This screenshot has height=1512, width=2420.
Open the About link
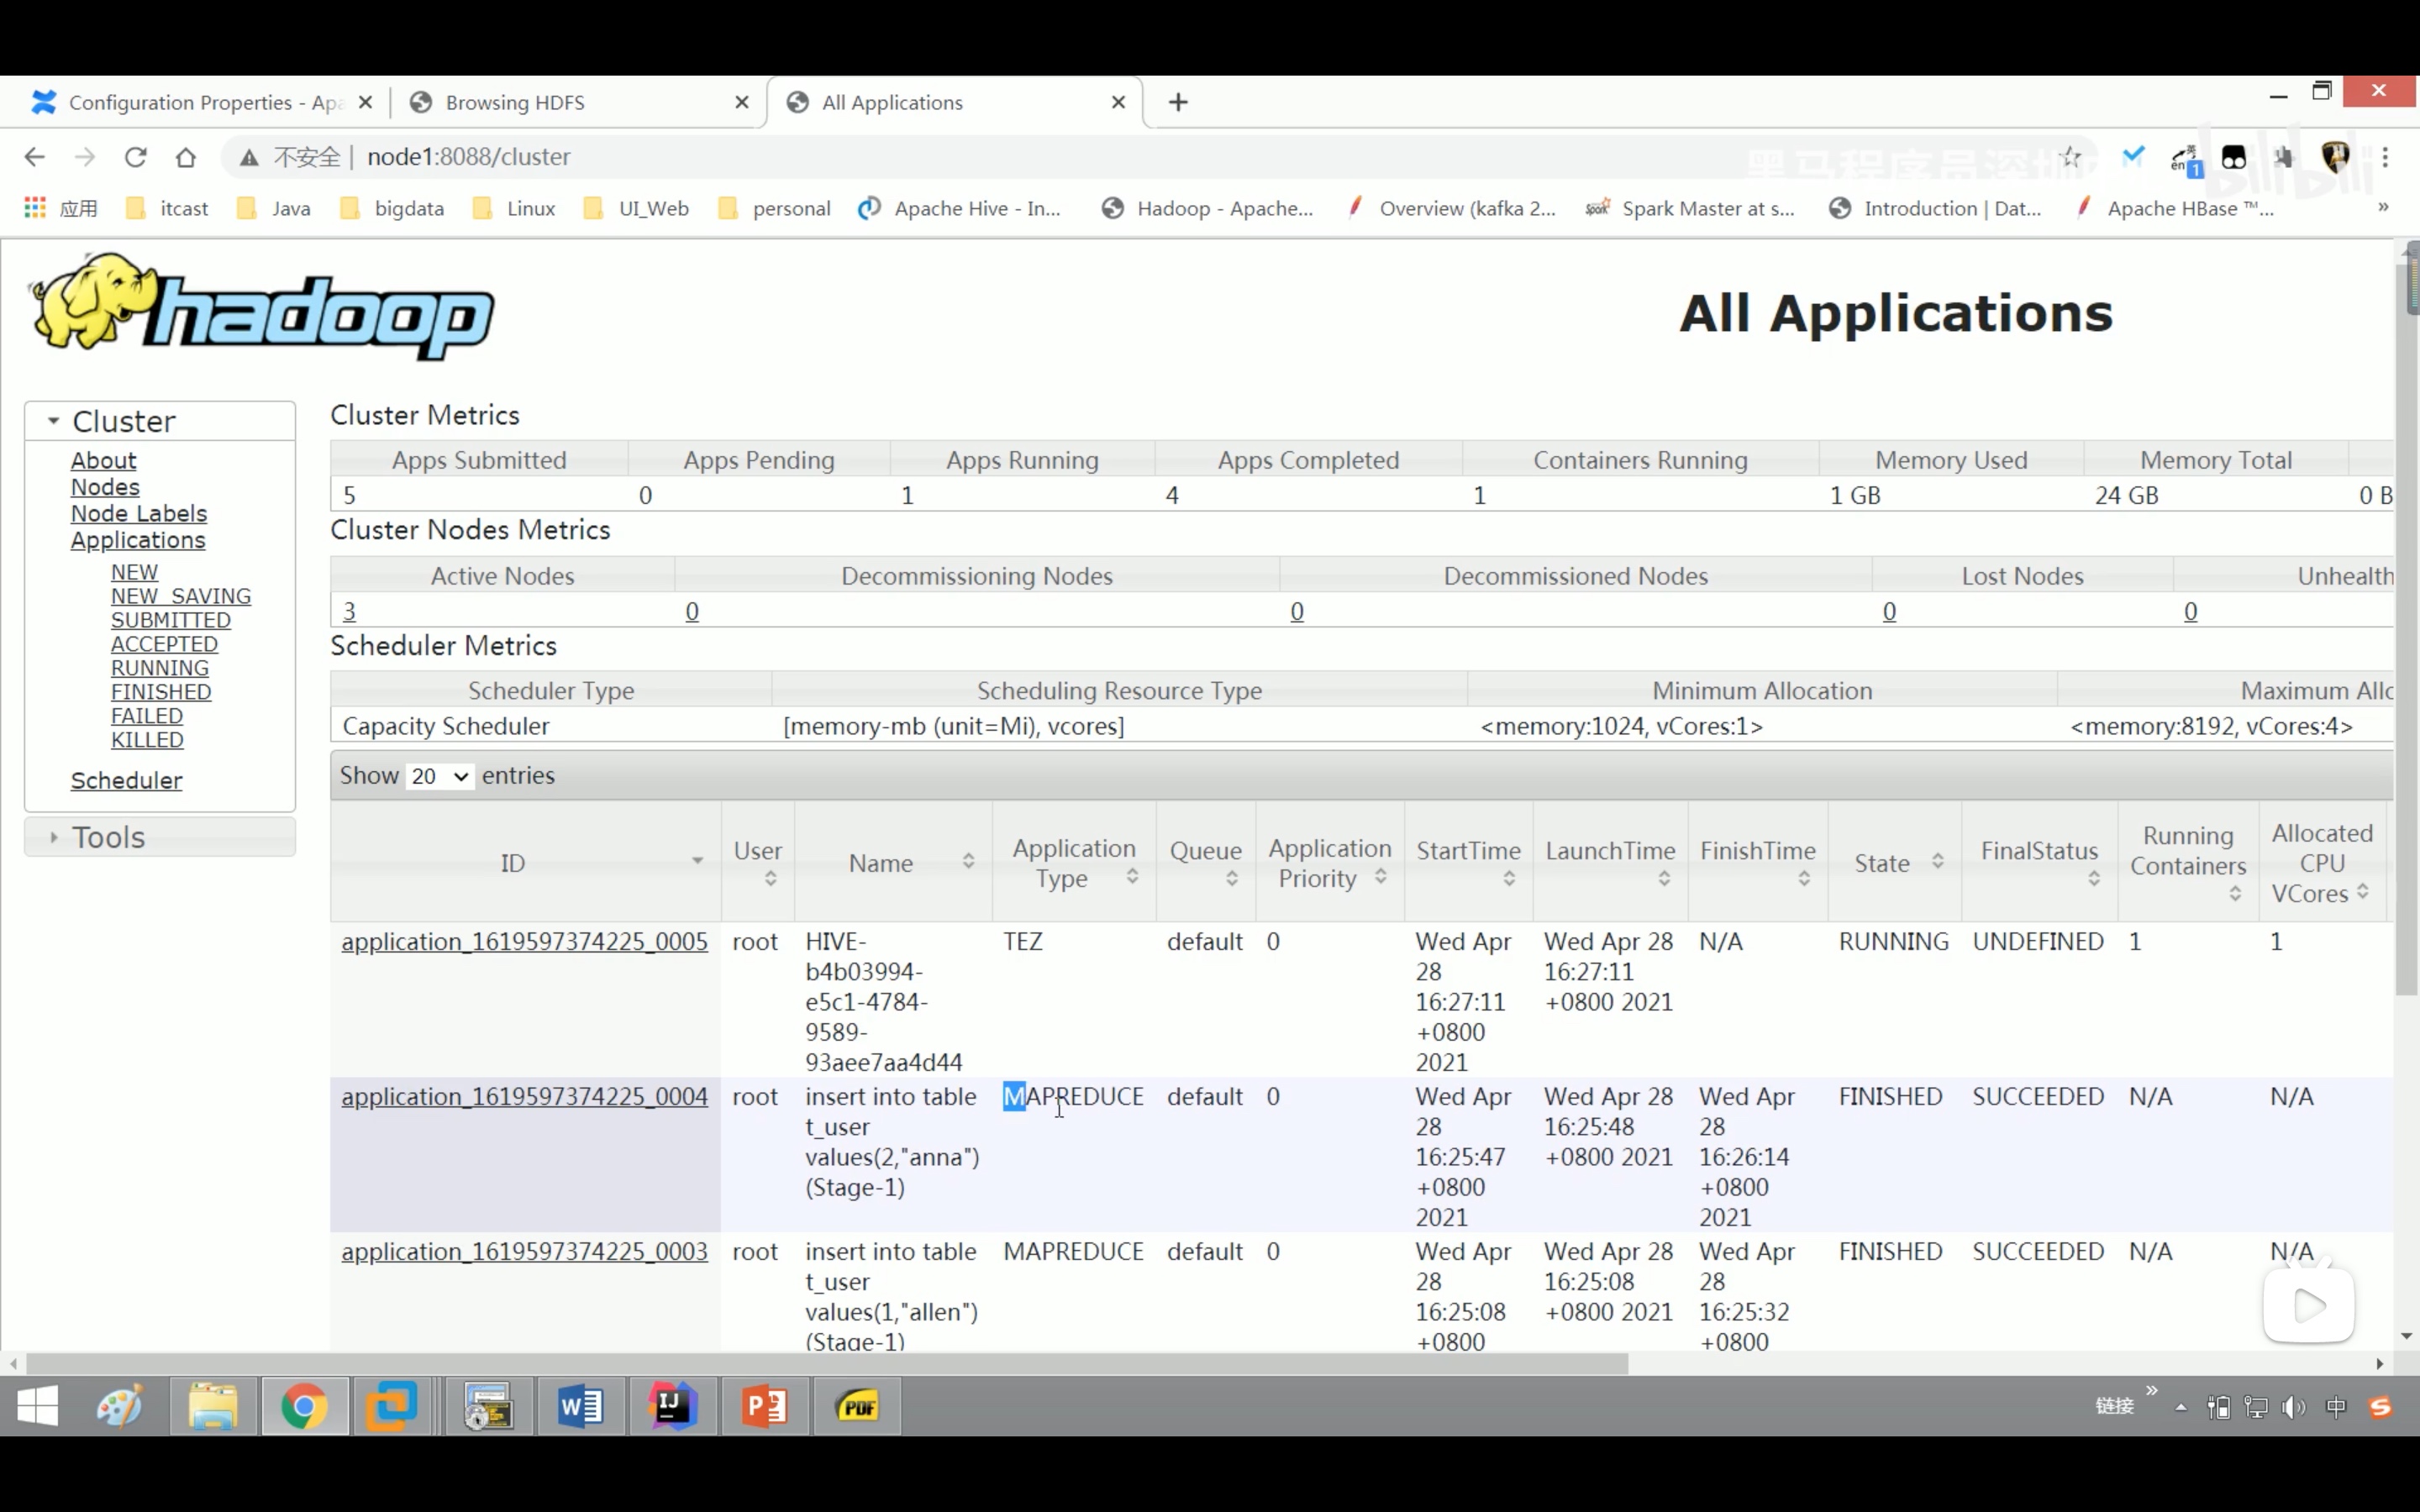(103, 461)
